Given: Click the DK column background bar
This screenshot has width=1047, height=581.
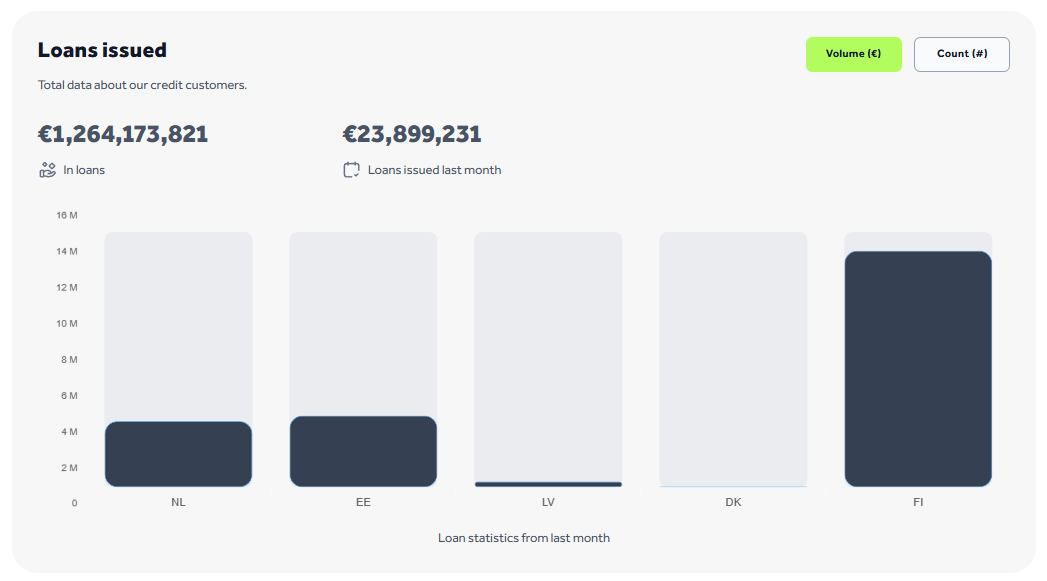Looking at the screenshot, I should (733, 360).
